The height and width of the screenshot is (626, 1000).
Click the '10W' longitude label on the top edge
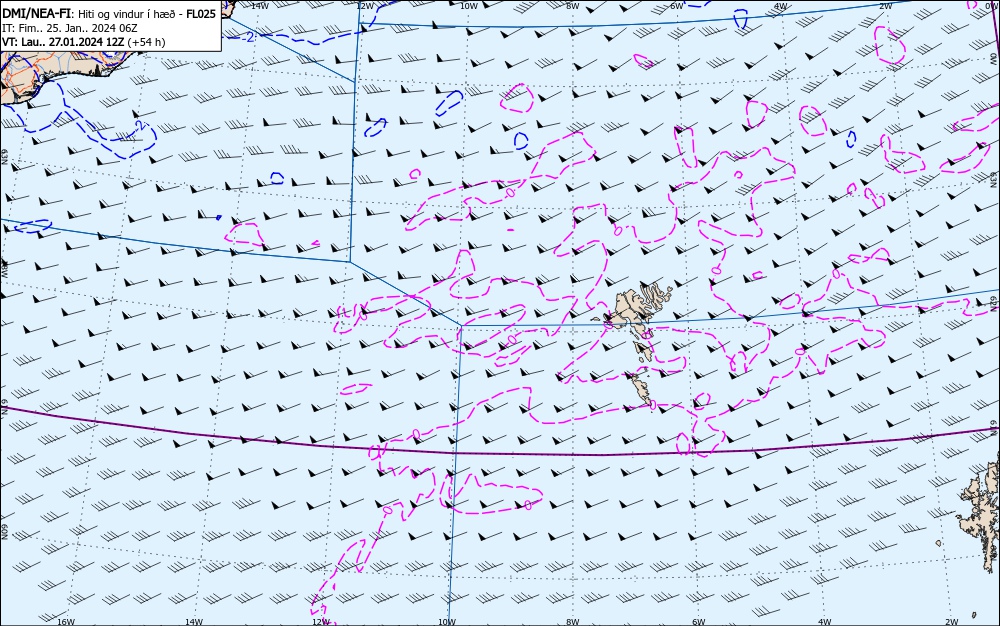[469, 6]
